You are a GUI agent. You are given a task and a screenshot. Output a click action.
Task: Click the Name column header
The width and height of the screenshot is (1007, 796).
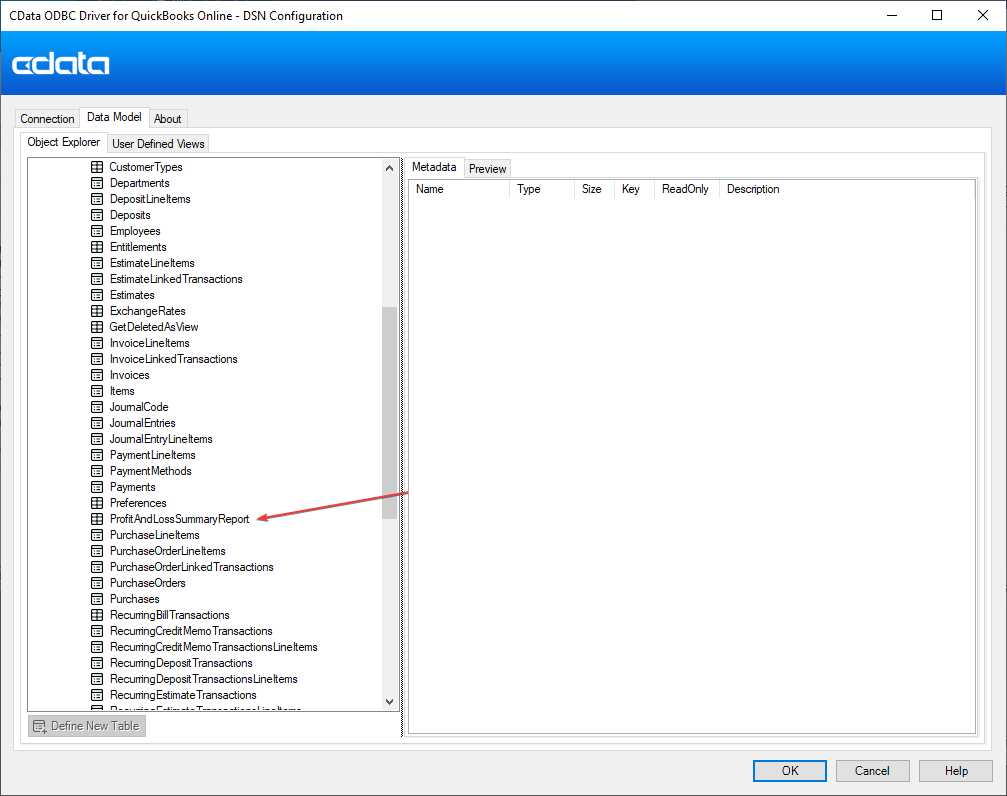[x=459, y=189]
